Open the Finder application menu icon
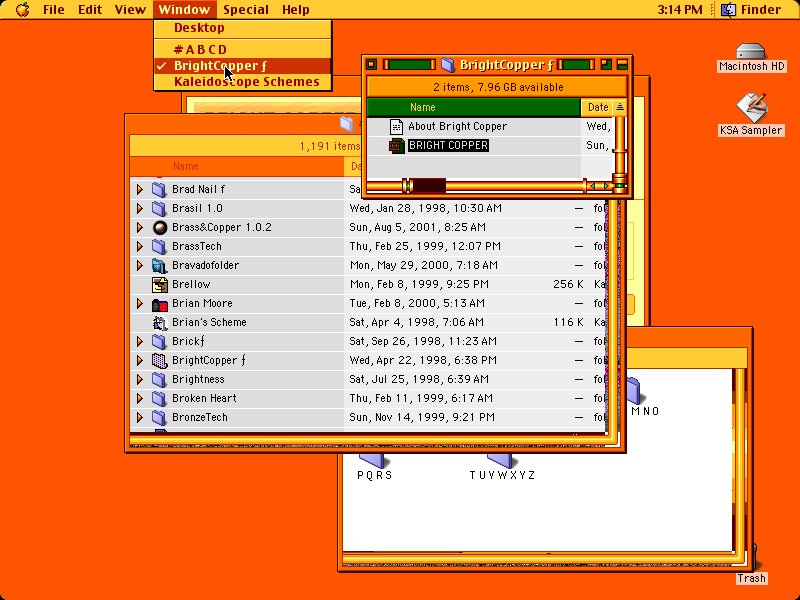The width and height of the screenshot is (800, 600). point(728,10)
